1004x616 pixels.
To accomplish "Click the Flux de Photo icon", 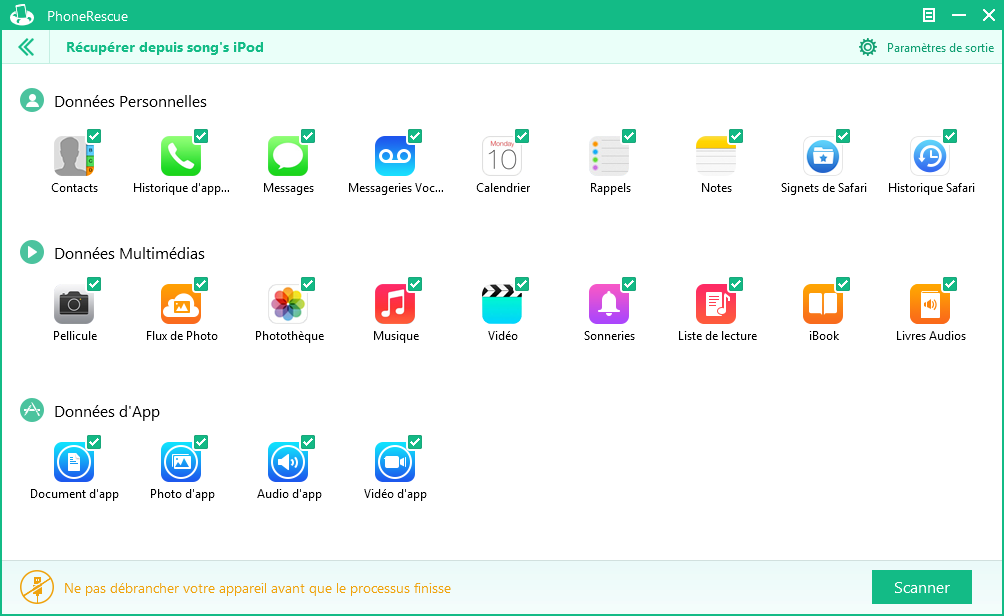I will (x=181, y=304).
